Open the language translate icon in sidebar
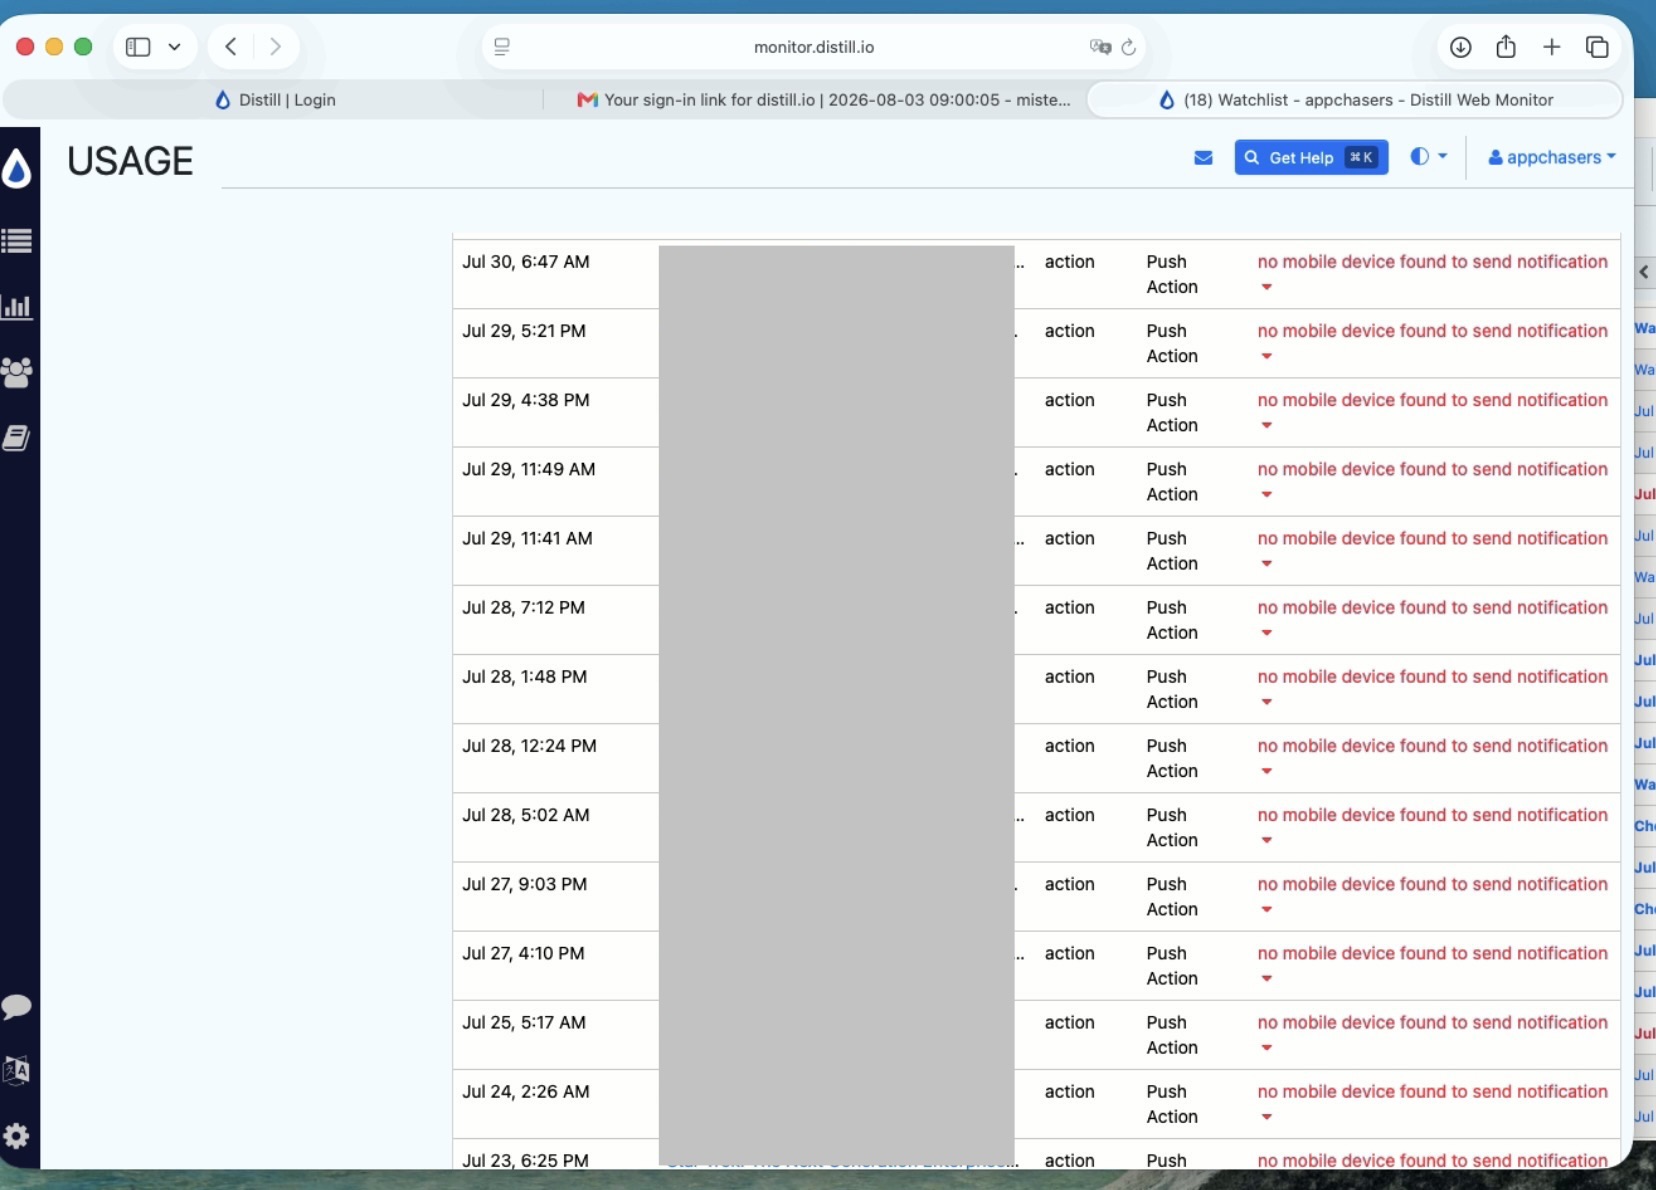The image size is (1656, 1190). tap(17, 1071)
